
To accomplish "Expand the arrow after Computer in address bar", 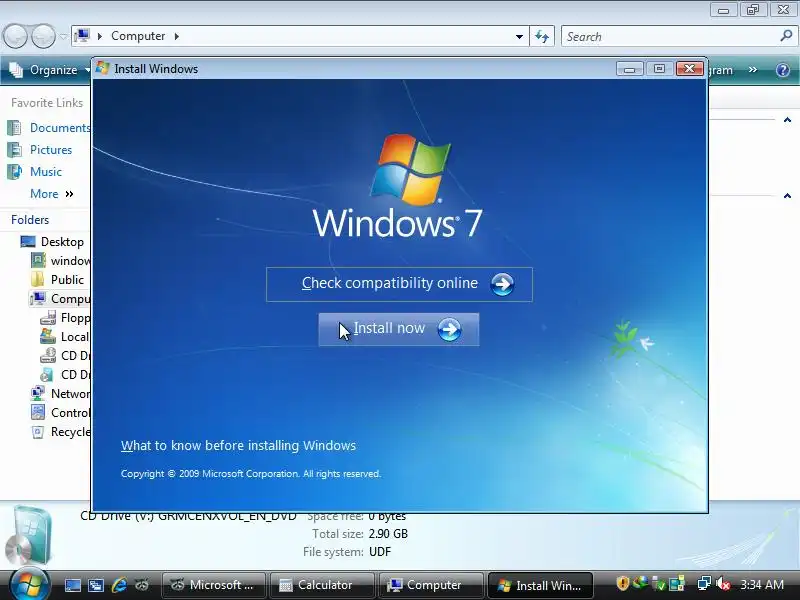I will [x=177, y=36].
